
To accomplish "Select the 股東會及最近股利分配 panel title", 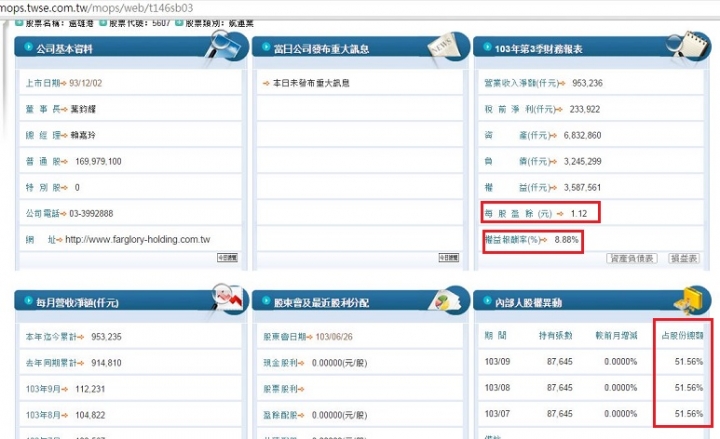I will [321, 303].
